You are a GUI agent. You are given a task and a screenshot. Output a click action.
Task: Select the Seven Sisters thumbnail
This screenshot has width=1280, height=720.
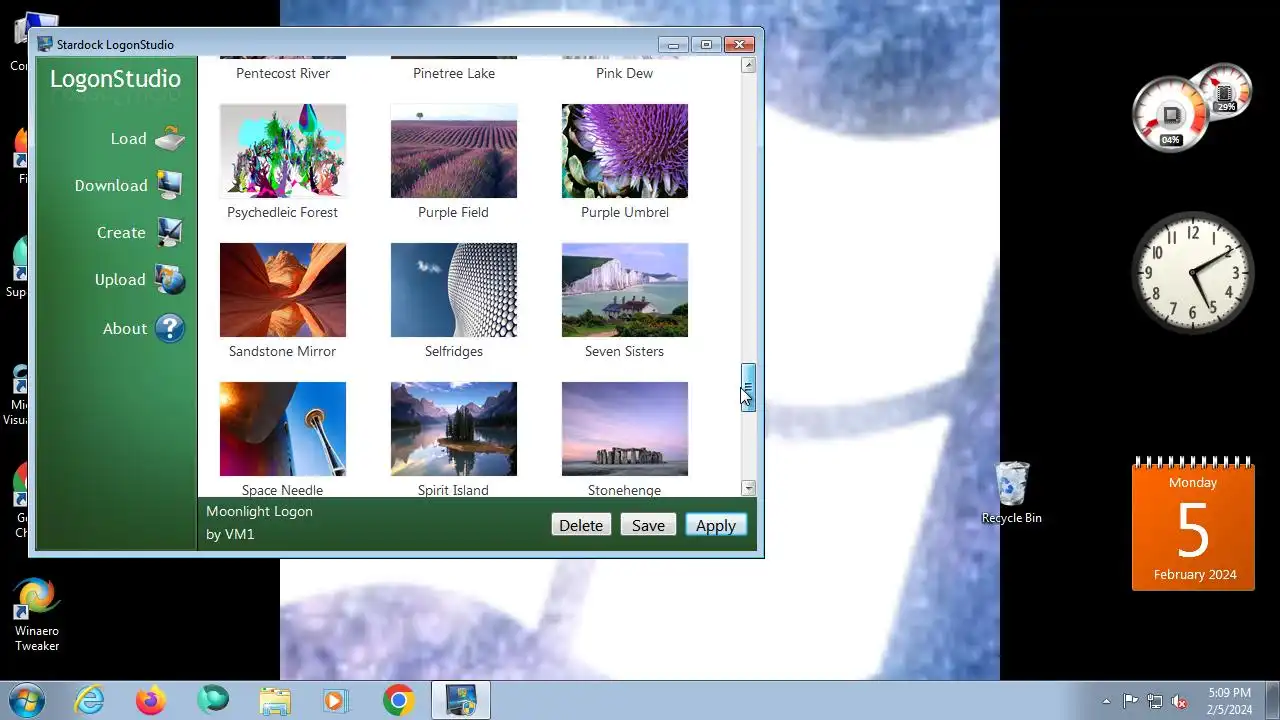pyautogui.click(x=625, y=290)
